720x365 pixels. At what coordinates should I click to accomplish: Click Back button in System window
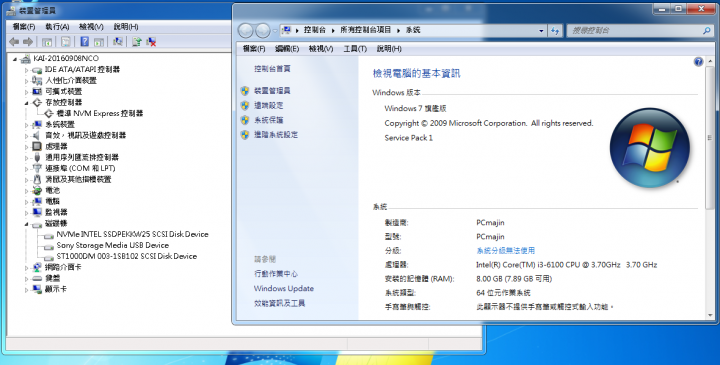pos(246,31)
